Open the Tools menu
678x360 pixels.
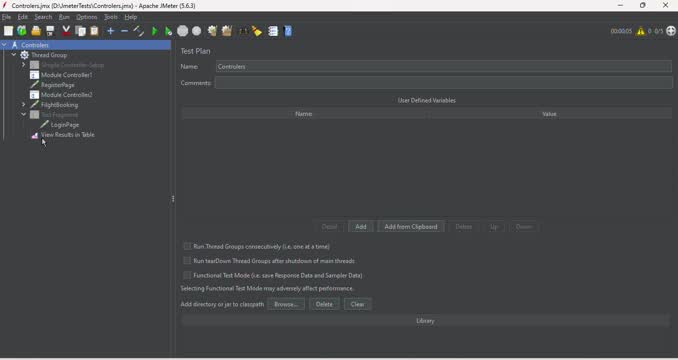pos(111,17)
